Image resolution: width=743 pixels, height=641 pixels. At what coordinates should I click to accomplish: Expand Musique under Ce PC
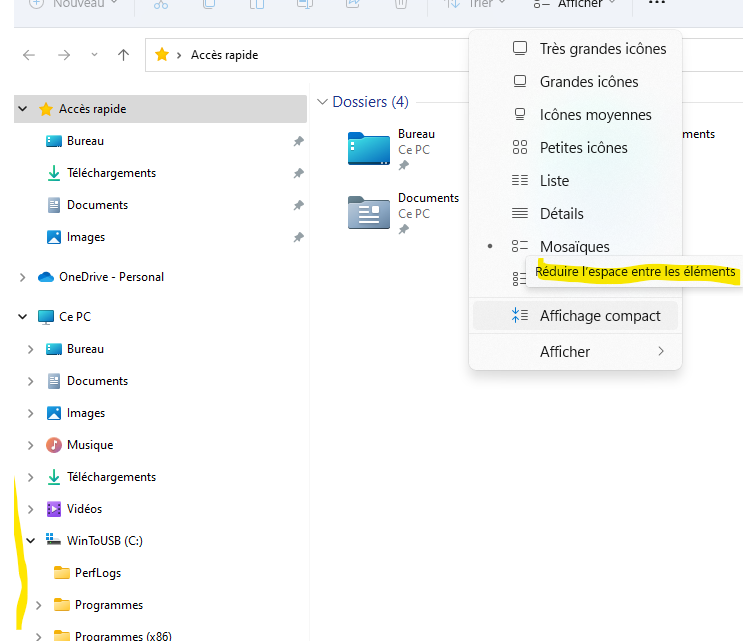(x=30, y=445)
